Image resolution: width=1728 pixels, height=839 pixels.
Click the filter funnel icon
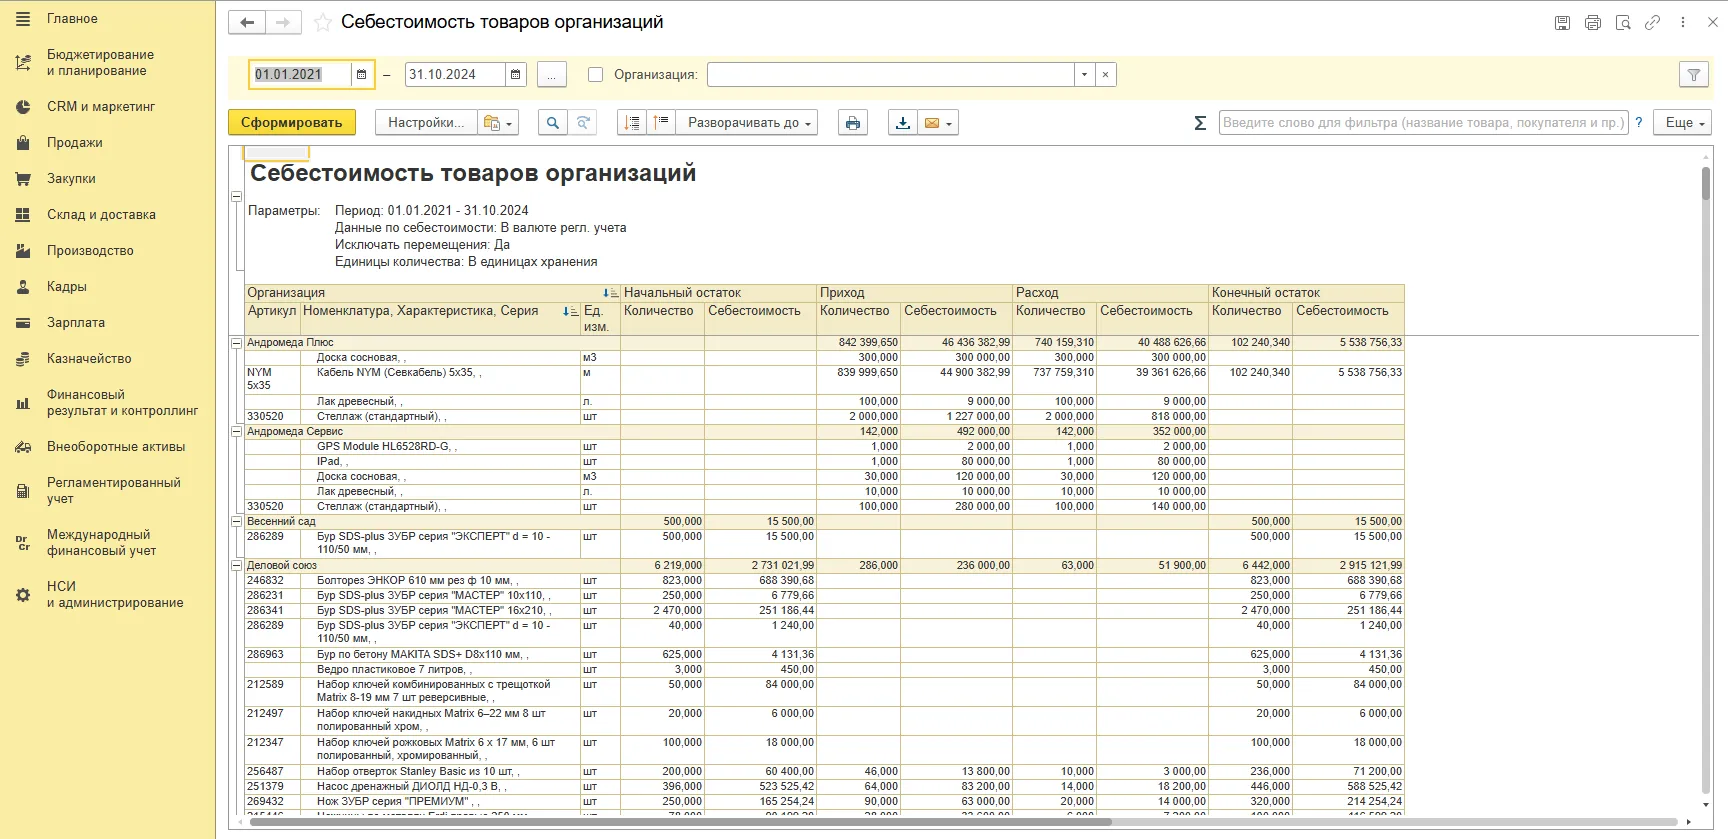click(x=1693, y=75)
